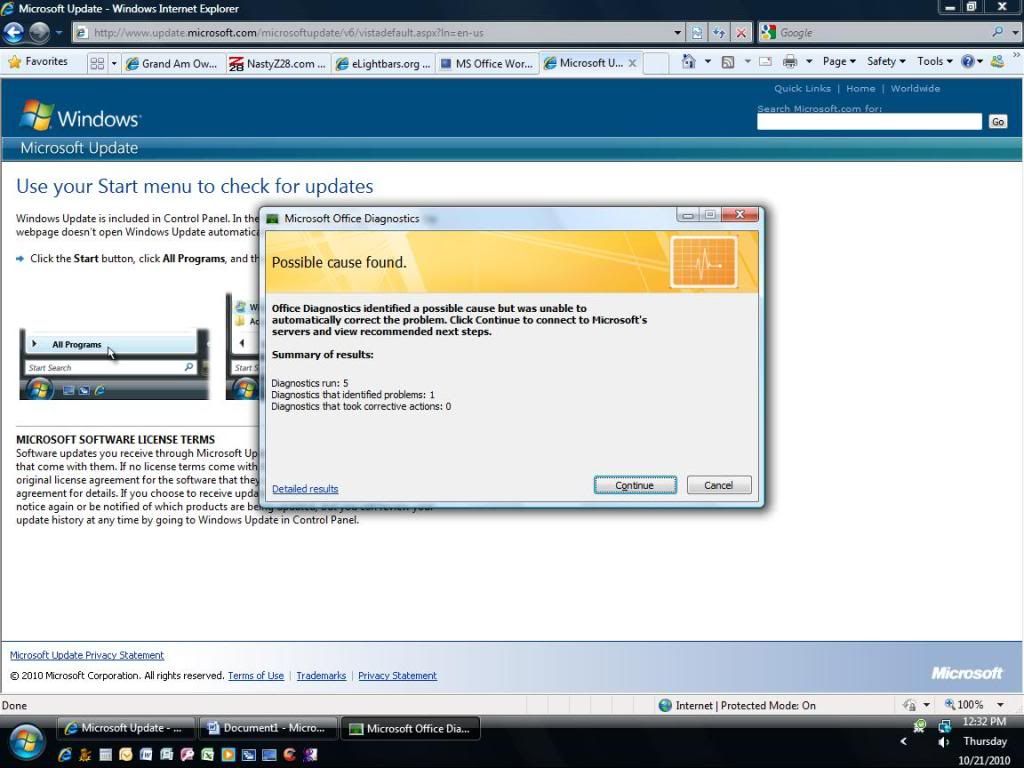Open the Terms of Use link
This screenshot has height=768, width=1024.
pyautogui.click(x=255, y=675)
